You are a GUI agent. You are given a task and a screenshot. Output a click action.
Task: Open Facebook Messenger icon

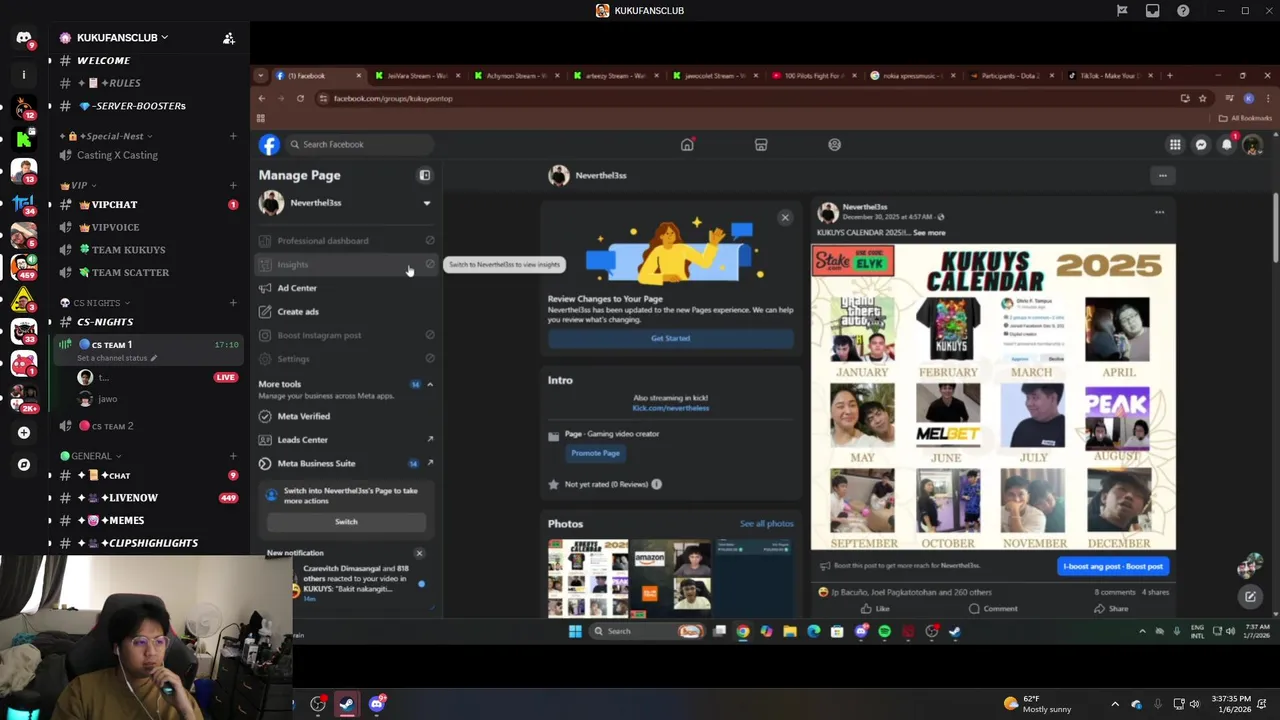1201,145
